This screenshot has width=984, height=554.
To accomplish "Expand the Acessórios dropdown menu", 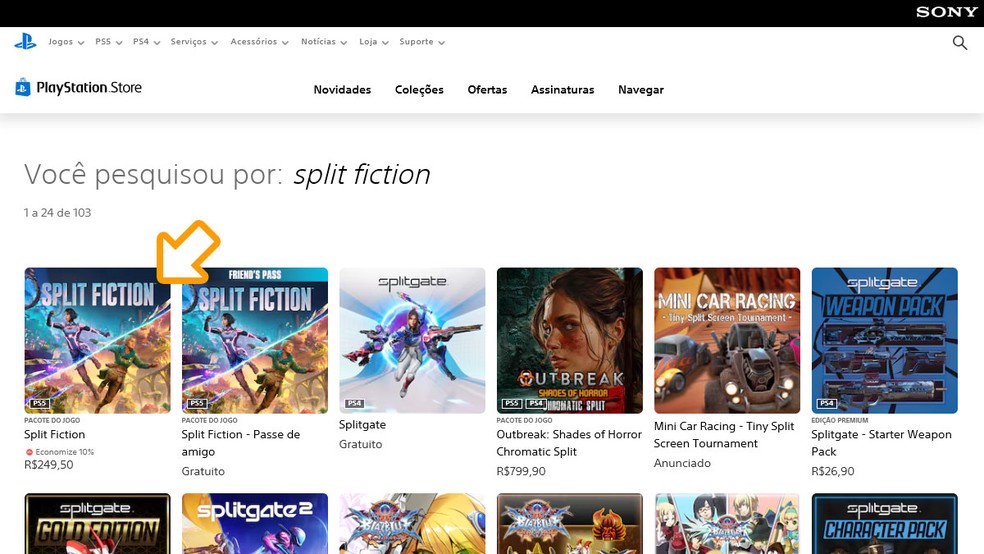I will tap(259, 42).
